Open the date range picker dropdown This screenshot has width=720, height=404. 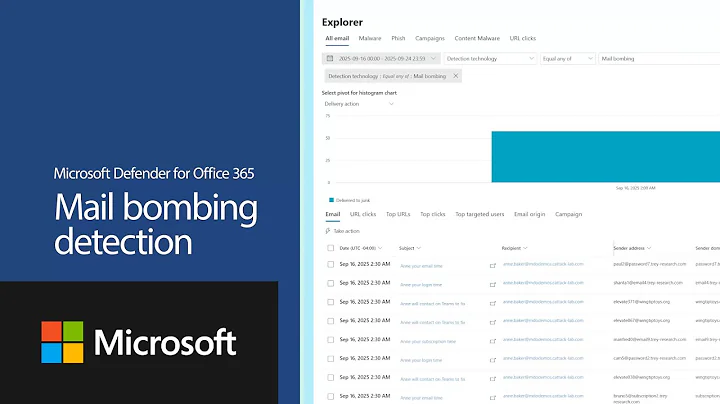coord(381,58)
